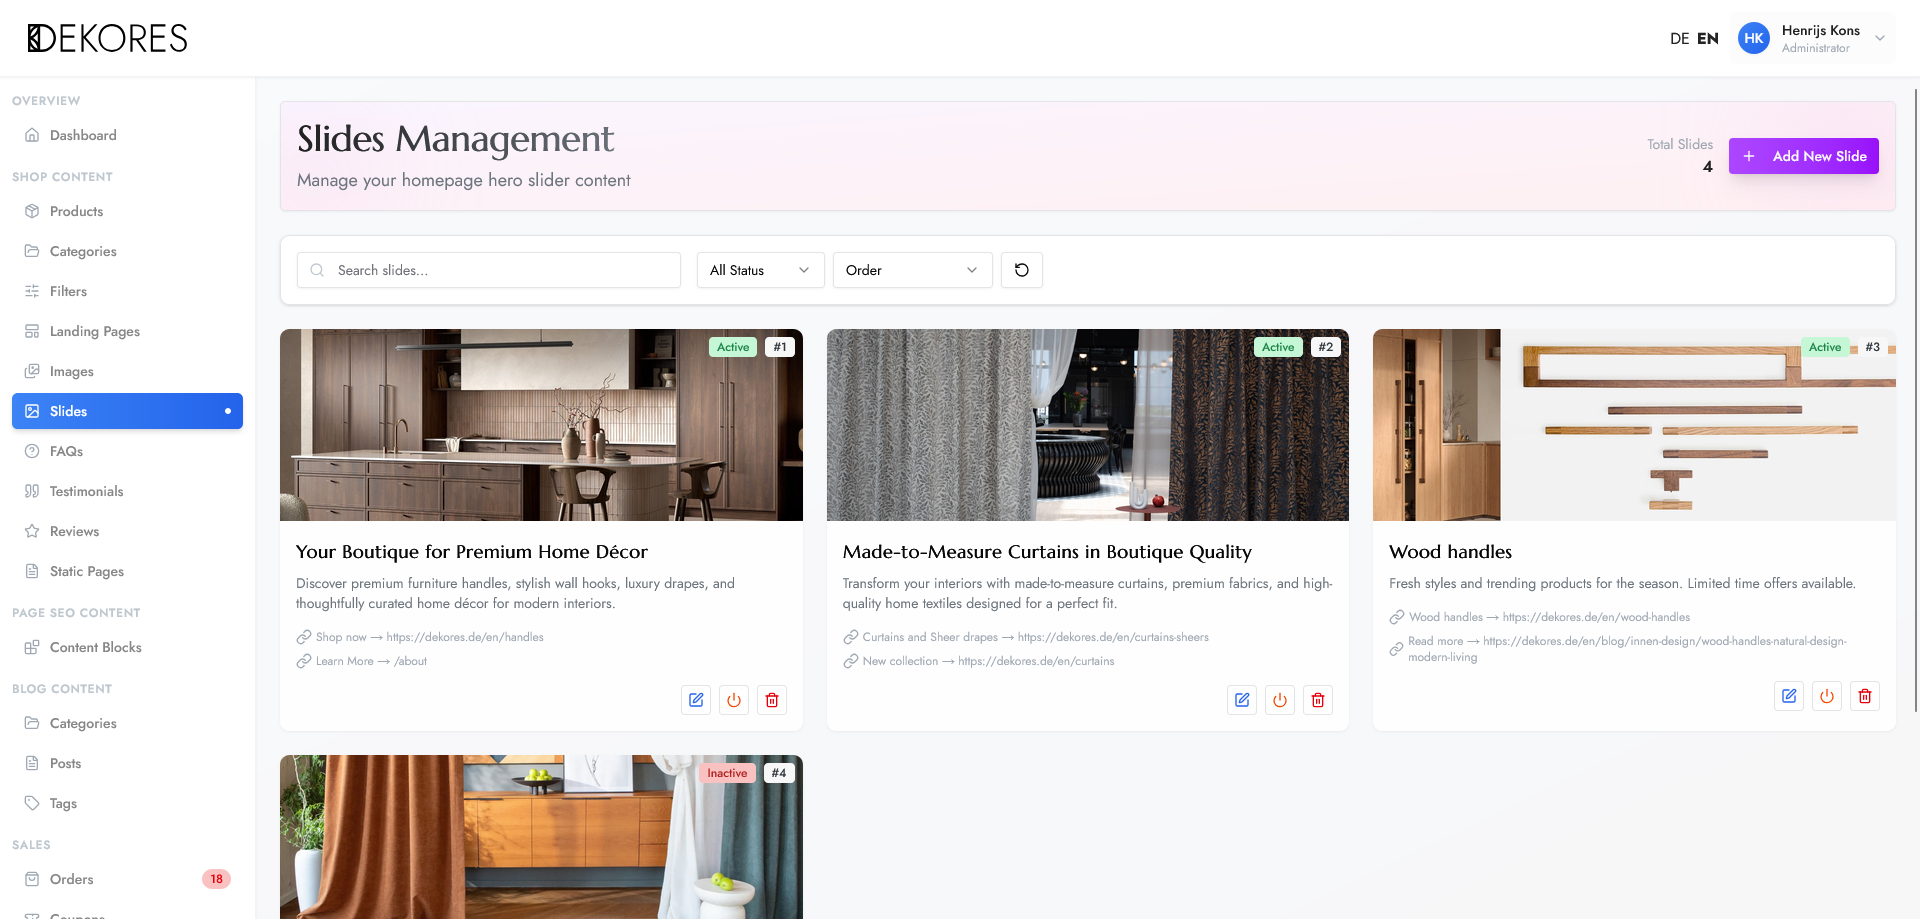Delete the Premium Home Décor slide
Image resolution: width=1920 pixels, height=919 pixels.
point(772,700)
